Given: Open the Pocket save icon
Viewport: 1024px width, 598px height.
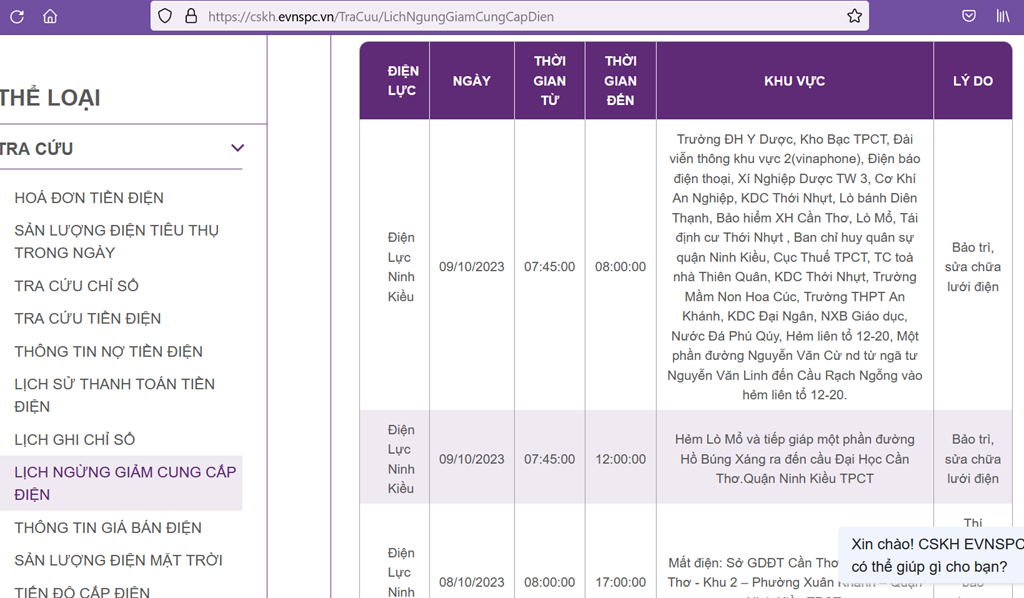Looking at the screenshot, I should click(x=969, y=16).
